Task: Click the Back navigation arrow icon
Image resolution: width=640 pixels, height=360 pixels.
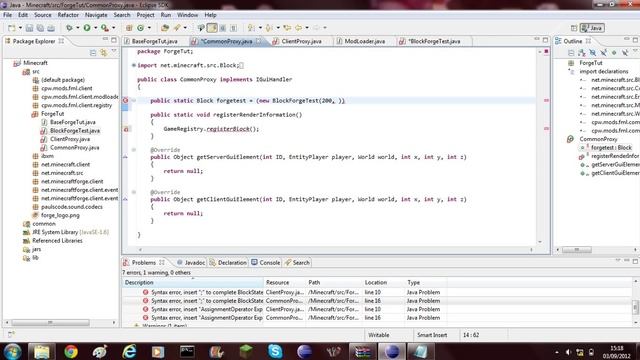Action: point(299,28)
